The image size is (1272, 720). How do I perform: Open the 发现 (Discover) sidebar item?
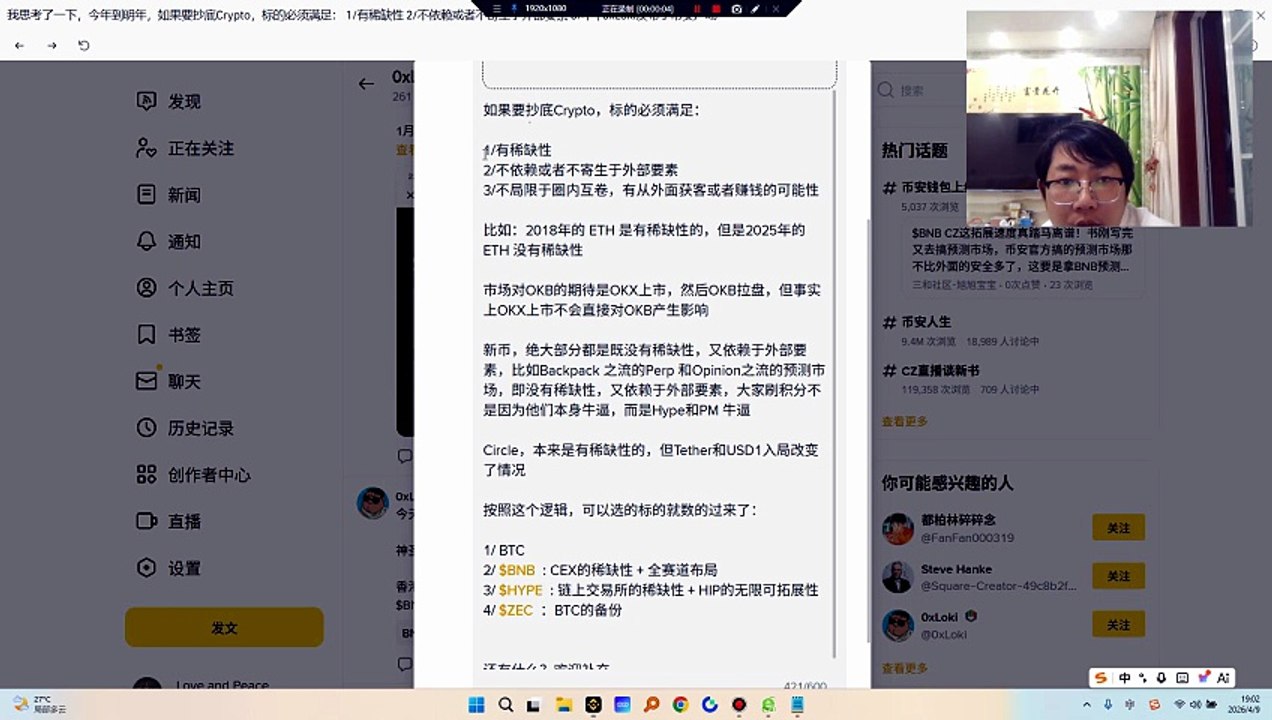168,101
